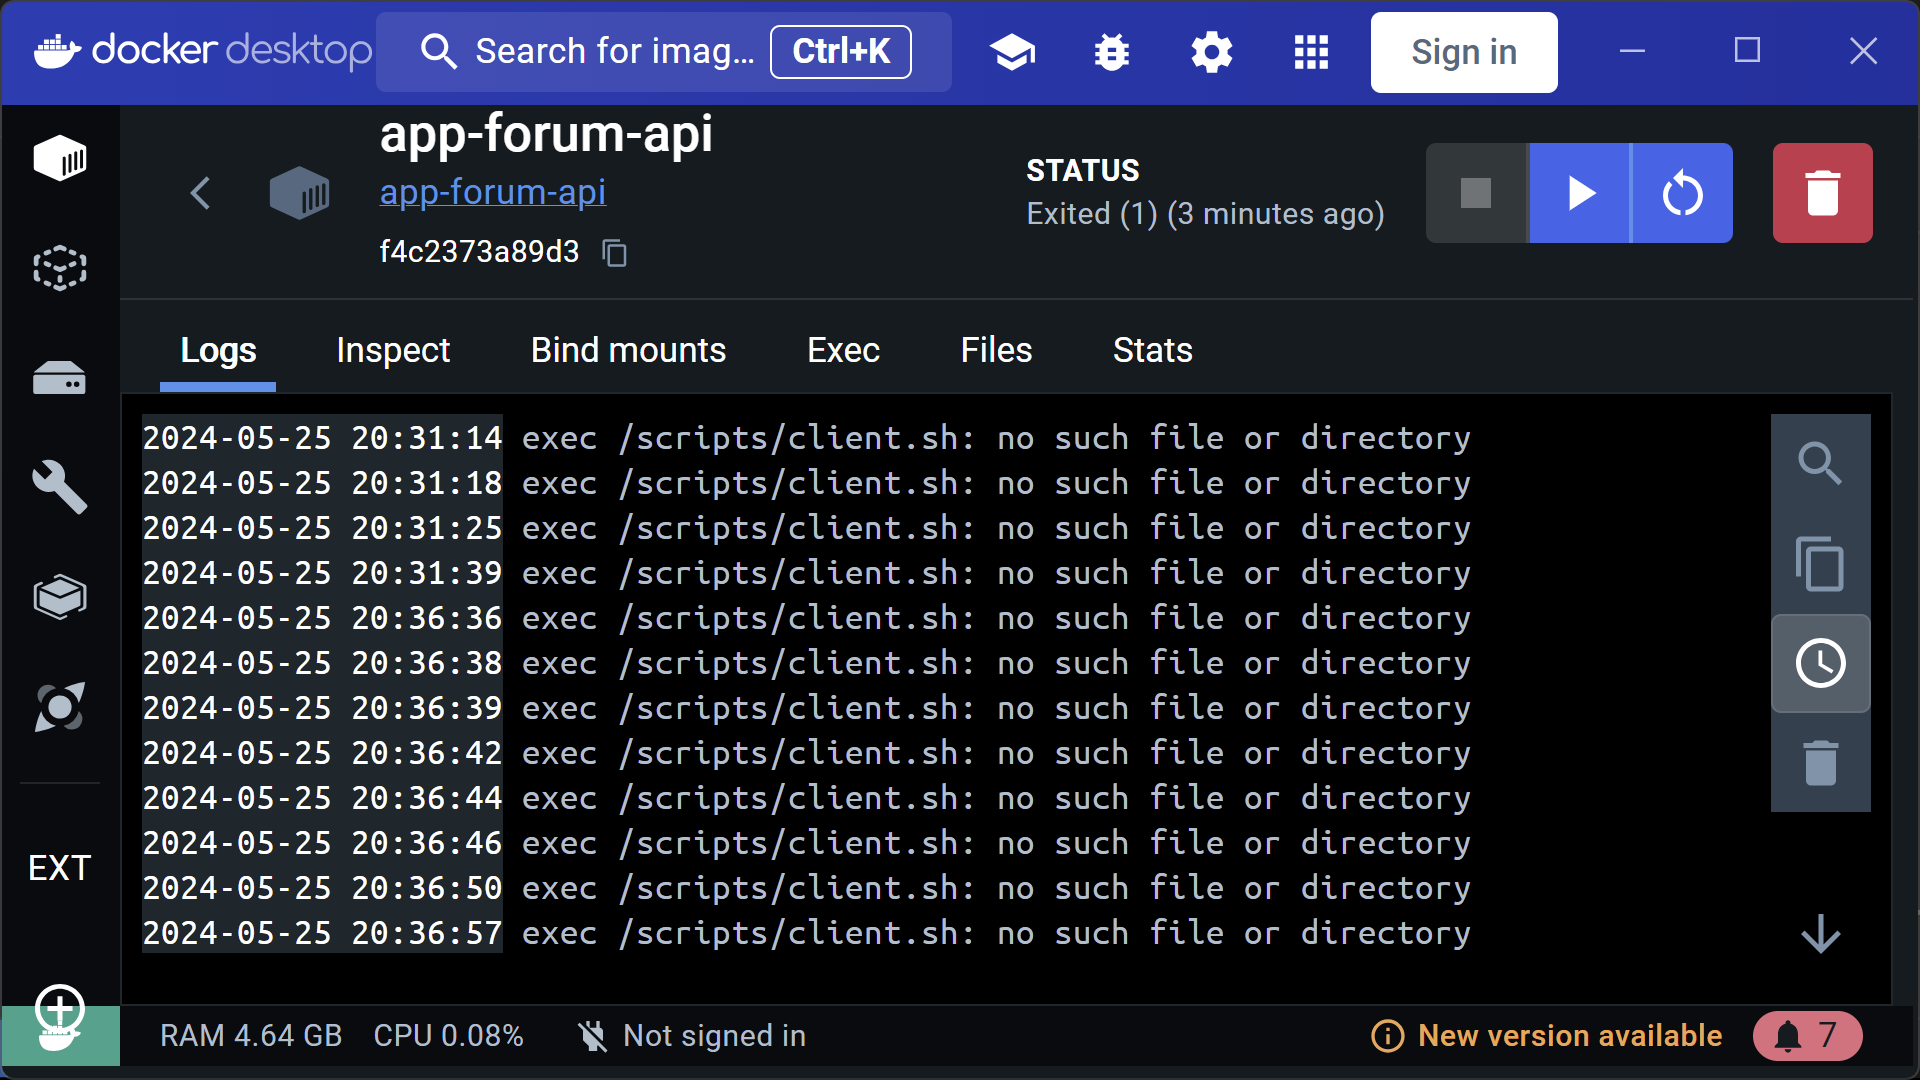Switch to the Files tab
This screenshot has width=1920, height=1080.
[x=996, y=351]
